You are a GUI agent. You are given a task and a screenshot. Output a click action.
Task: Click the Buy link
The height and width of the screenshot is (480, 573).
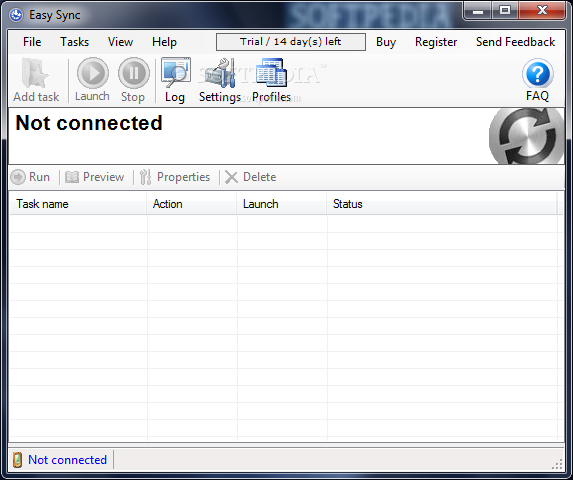pyautogui.click(x=386, y=42)
